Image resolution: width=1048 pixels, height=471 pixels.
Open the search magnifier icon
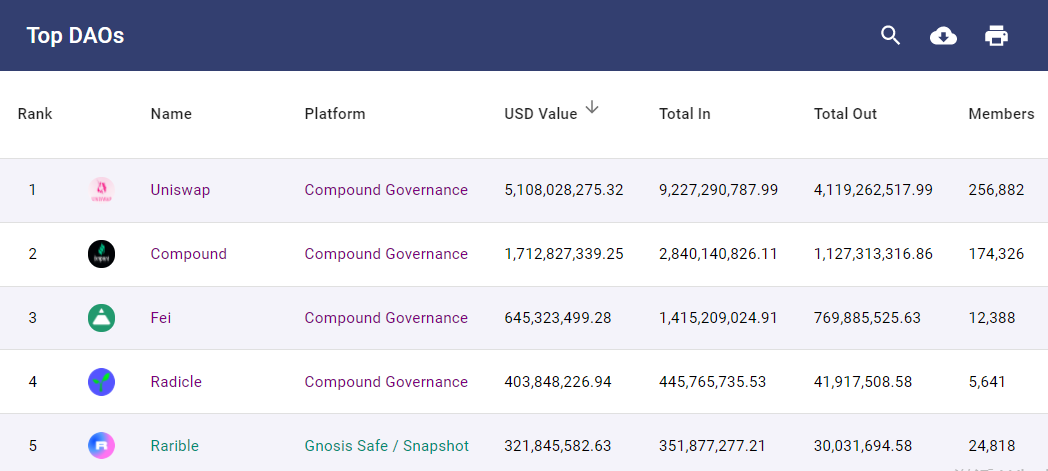[890, 35]
